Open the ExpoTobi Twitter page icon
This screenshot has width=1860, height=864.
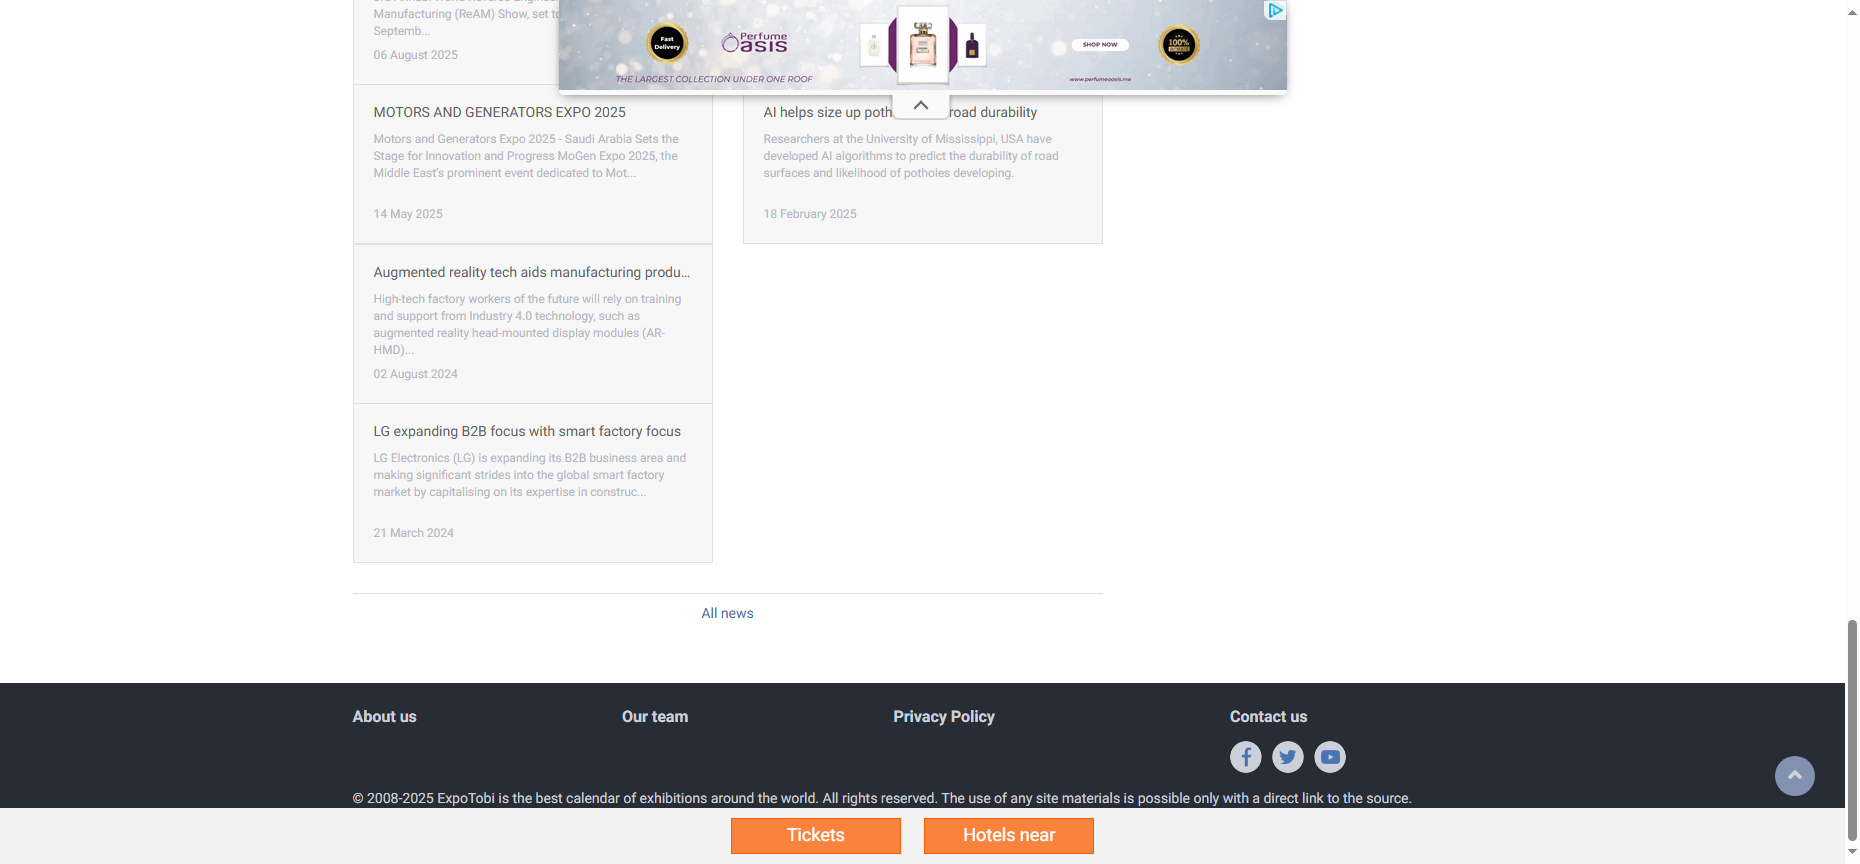pyautogui.click(x=1288, y=757)
